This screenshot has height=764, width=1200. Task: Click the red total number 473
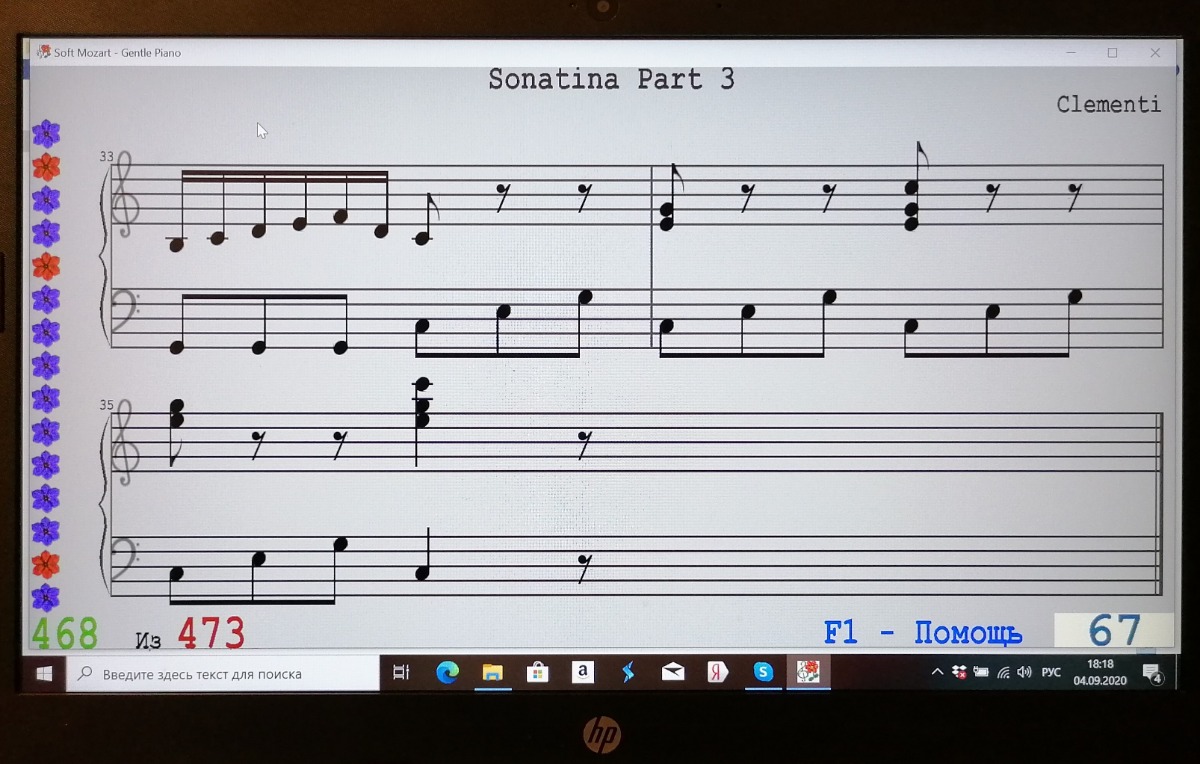(211, 633)
